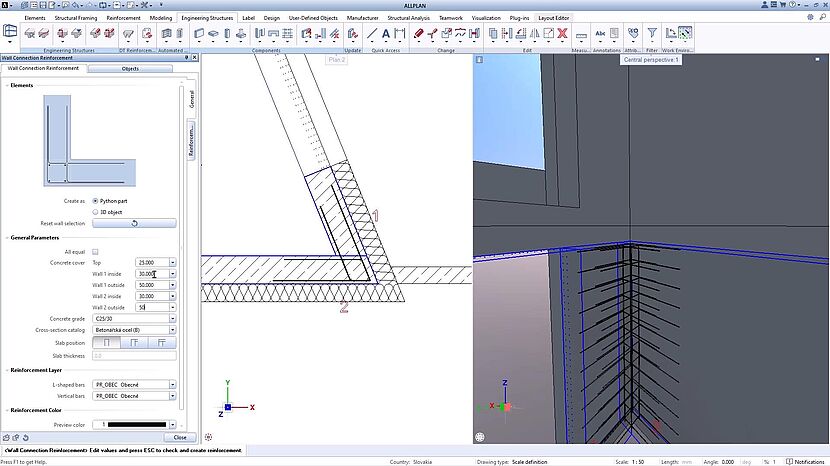Open Cross-section catalog dropdown
Screen dimensions: 830x466
173,330
